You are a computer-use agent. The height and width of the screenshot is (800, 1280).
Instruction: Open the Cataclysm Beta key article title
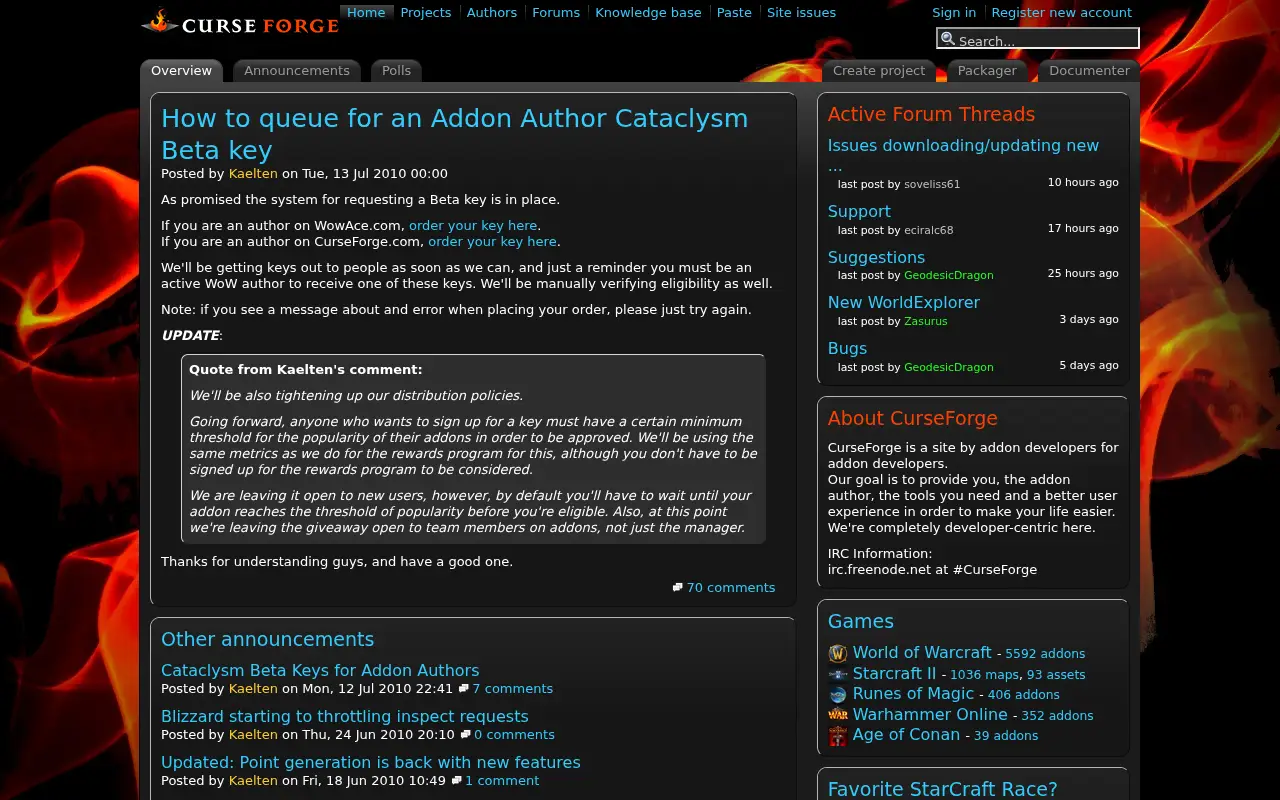(x=455, y=134)
